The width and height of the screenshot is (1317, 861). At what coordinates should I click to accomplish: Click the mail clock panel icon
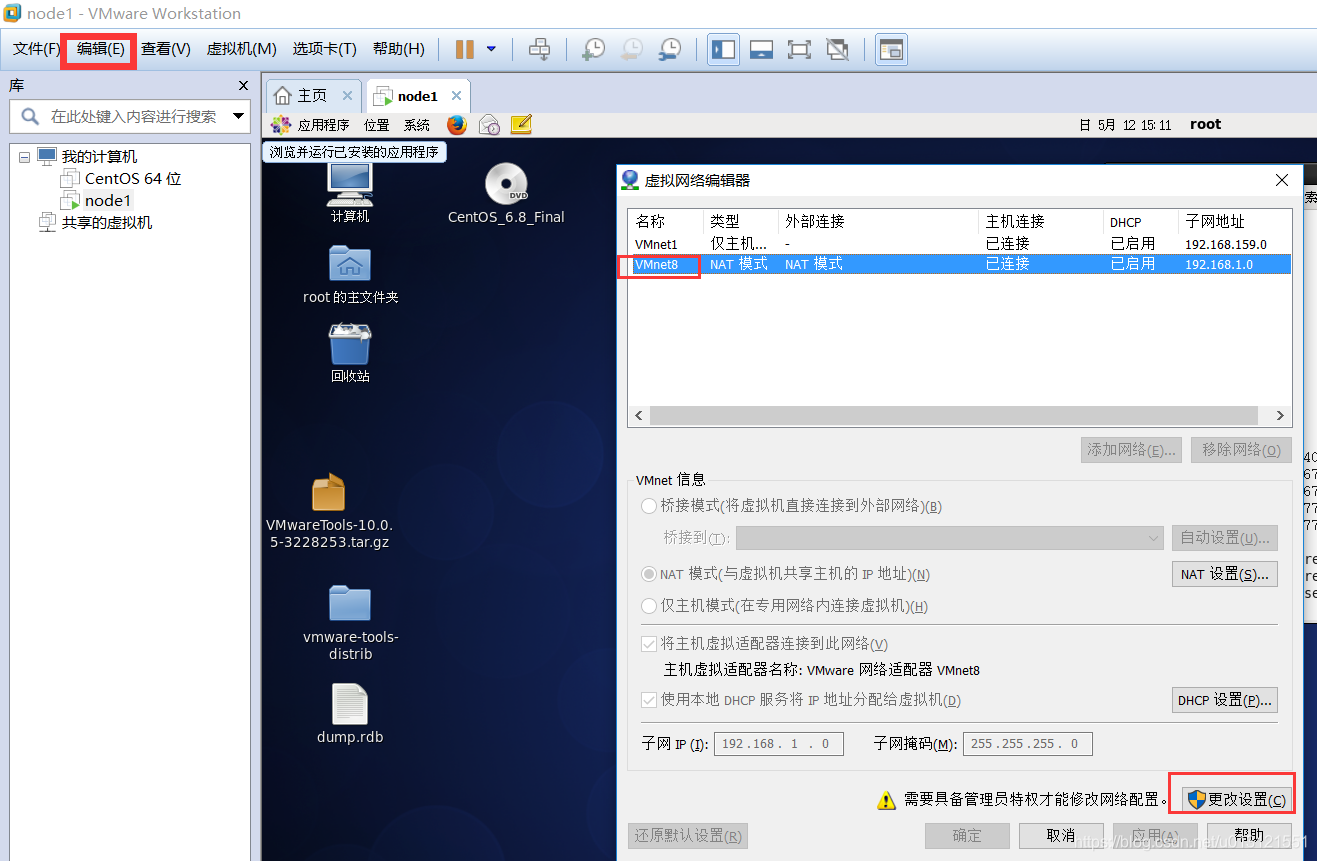click(489, 125)
